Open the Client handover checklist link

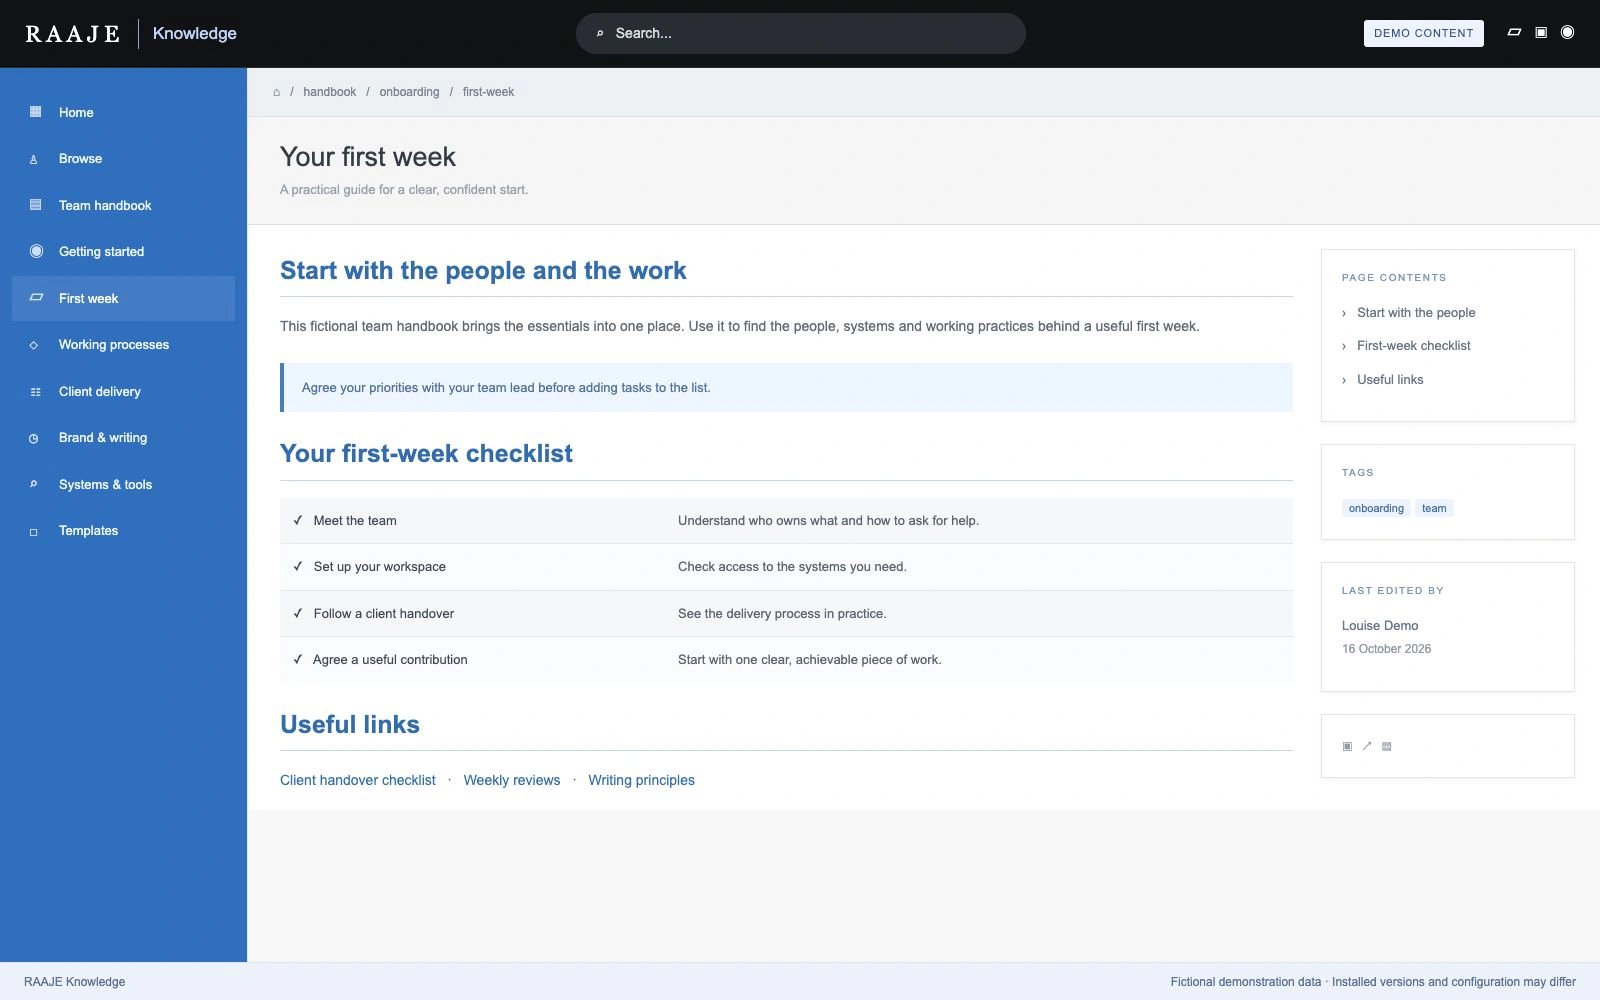click(x=358, y=780)
